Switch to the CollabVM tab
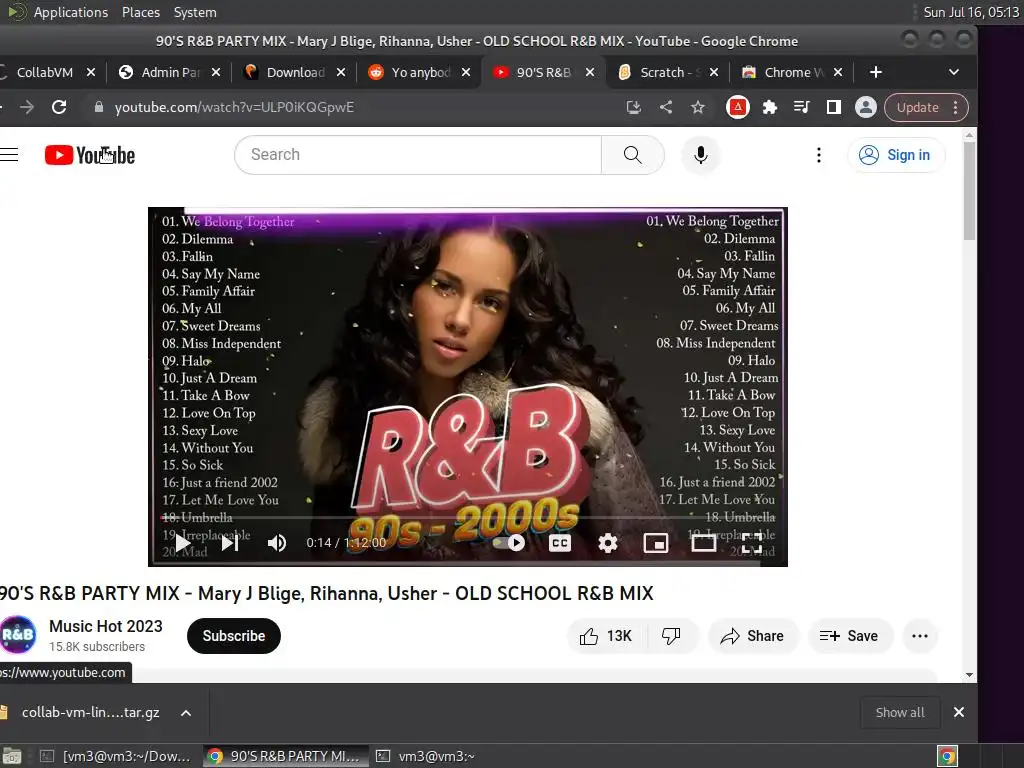The image size is (1024, 768). coord(44,72)
